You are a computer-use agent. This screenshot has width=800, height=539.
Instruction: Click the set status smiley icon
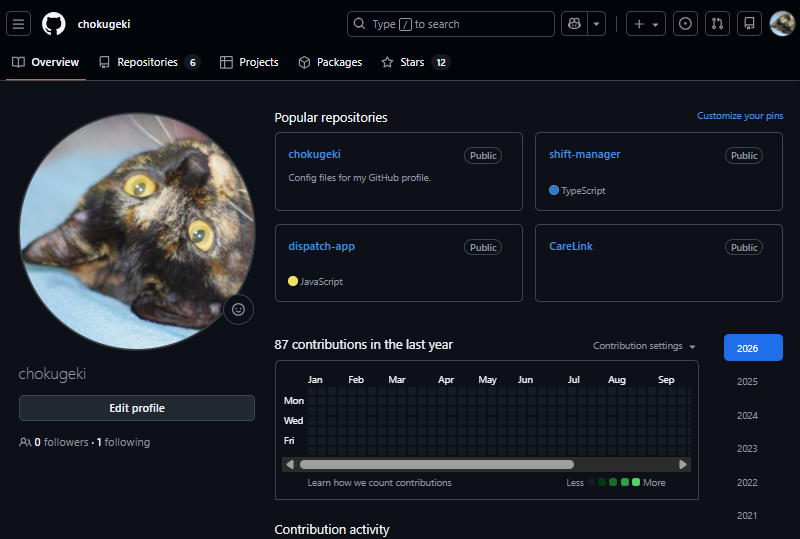point(238,310)
